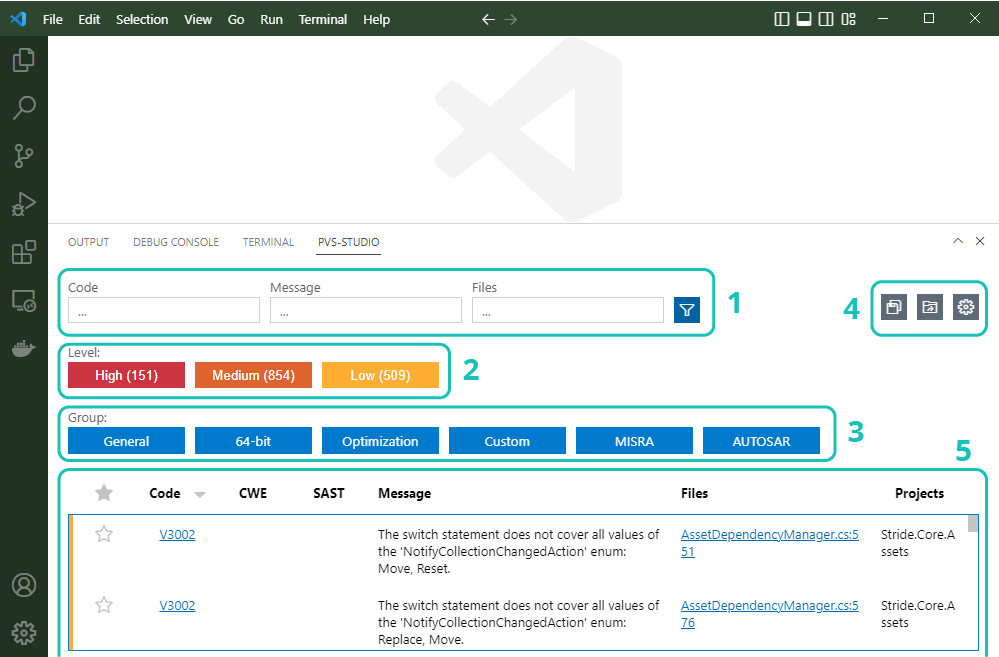Click the Message filter input field
Viewport: 999px width, 657px height.
366,310
